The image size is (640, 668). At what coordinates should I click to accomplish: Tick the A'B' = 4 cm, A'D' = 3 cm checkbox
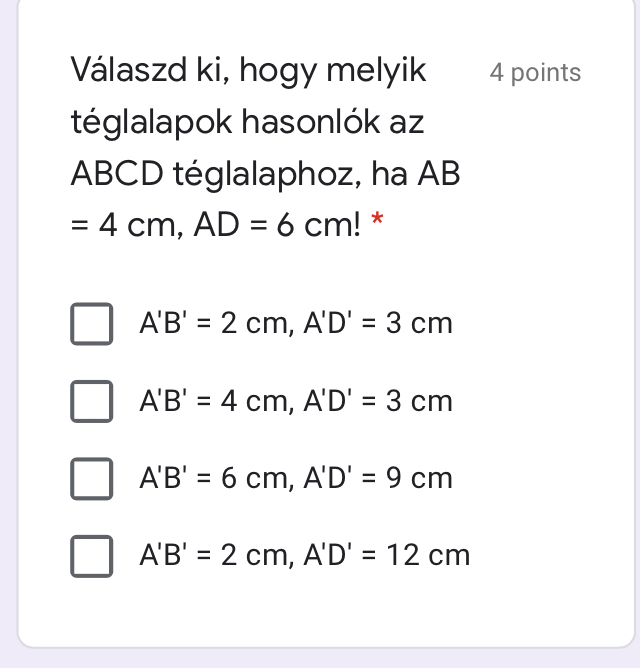tap(91, 401)
